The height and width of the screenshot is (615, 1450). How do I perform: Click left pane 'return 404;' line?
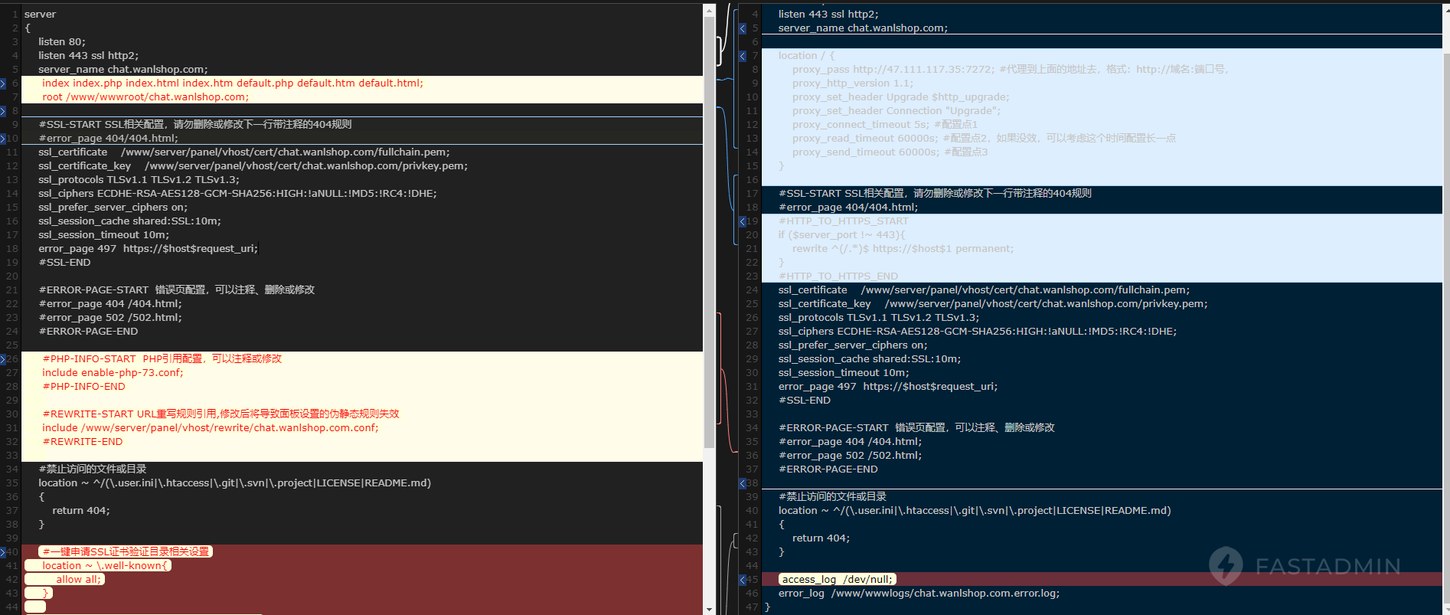pos(81,510)
